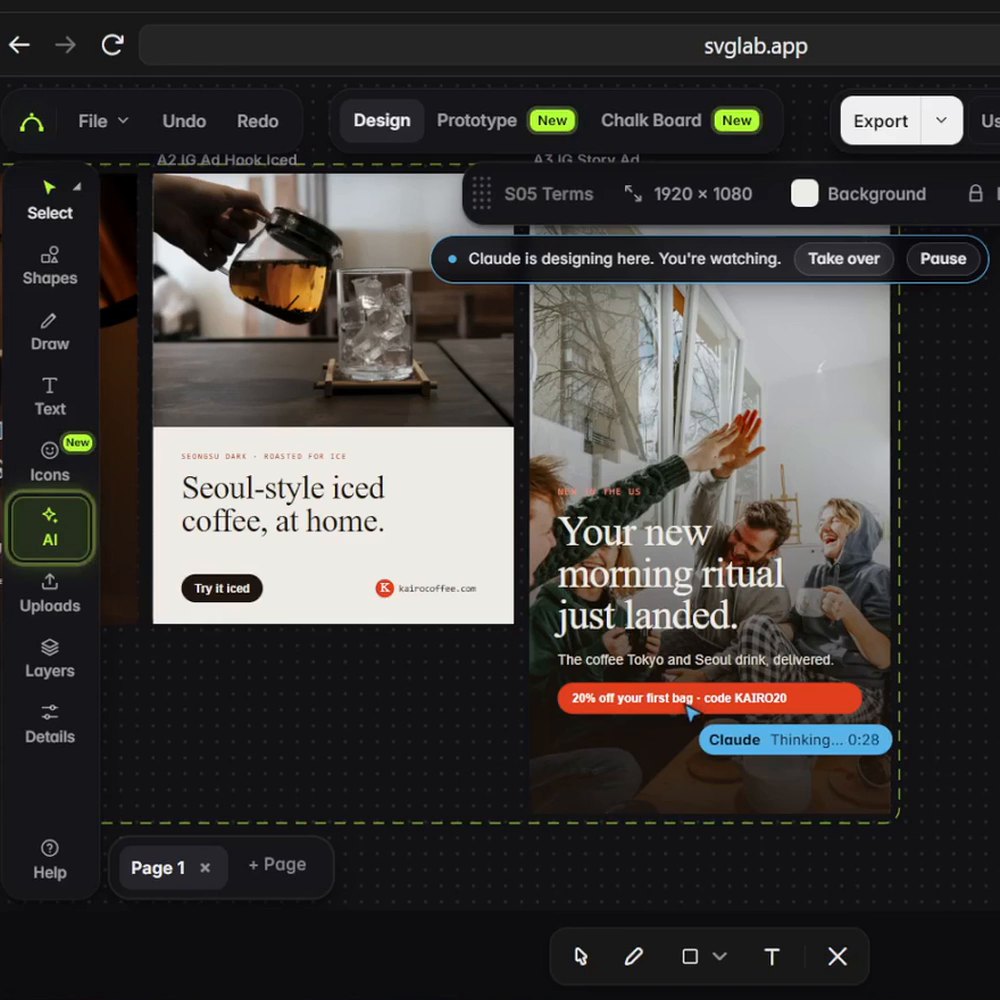Click the frame drag handle beside S05 Terms

[x=482, y=193]
